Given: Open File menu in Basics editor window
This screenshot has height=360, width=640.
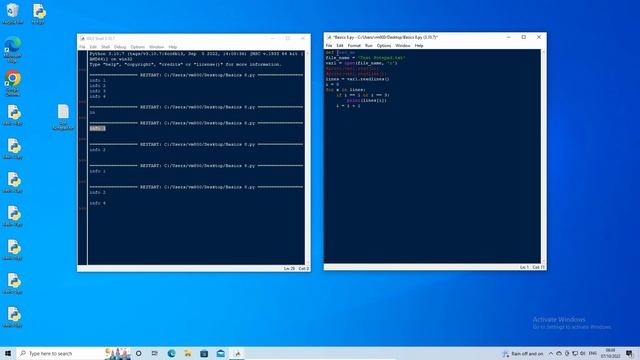Looking at the screenshot, I should point(329,46).
